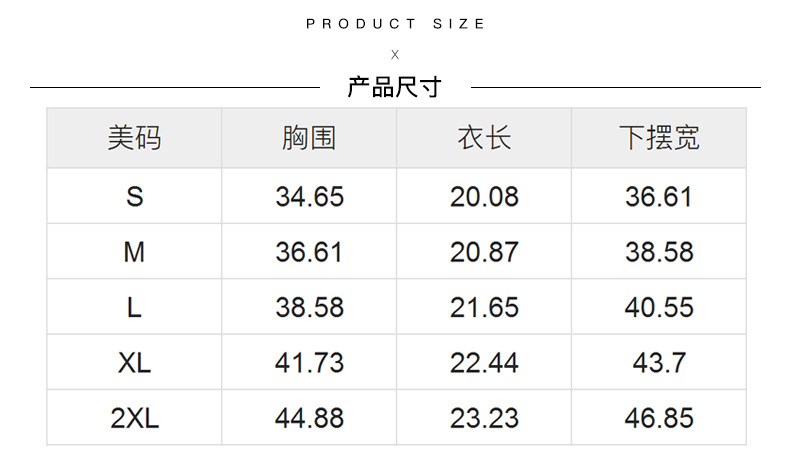
Task: Click the 衣长 column header
Action: (x=484, y=138)
